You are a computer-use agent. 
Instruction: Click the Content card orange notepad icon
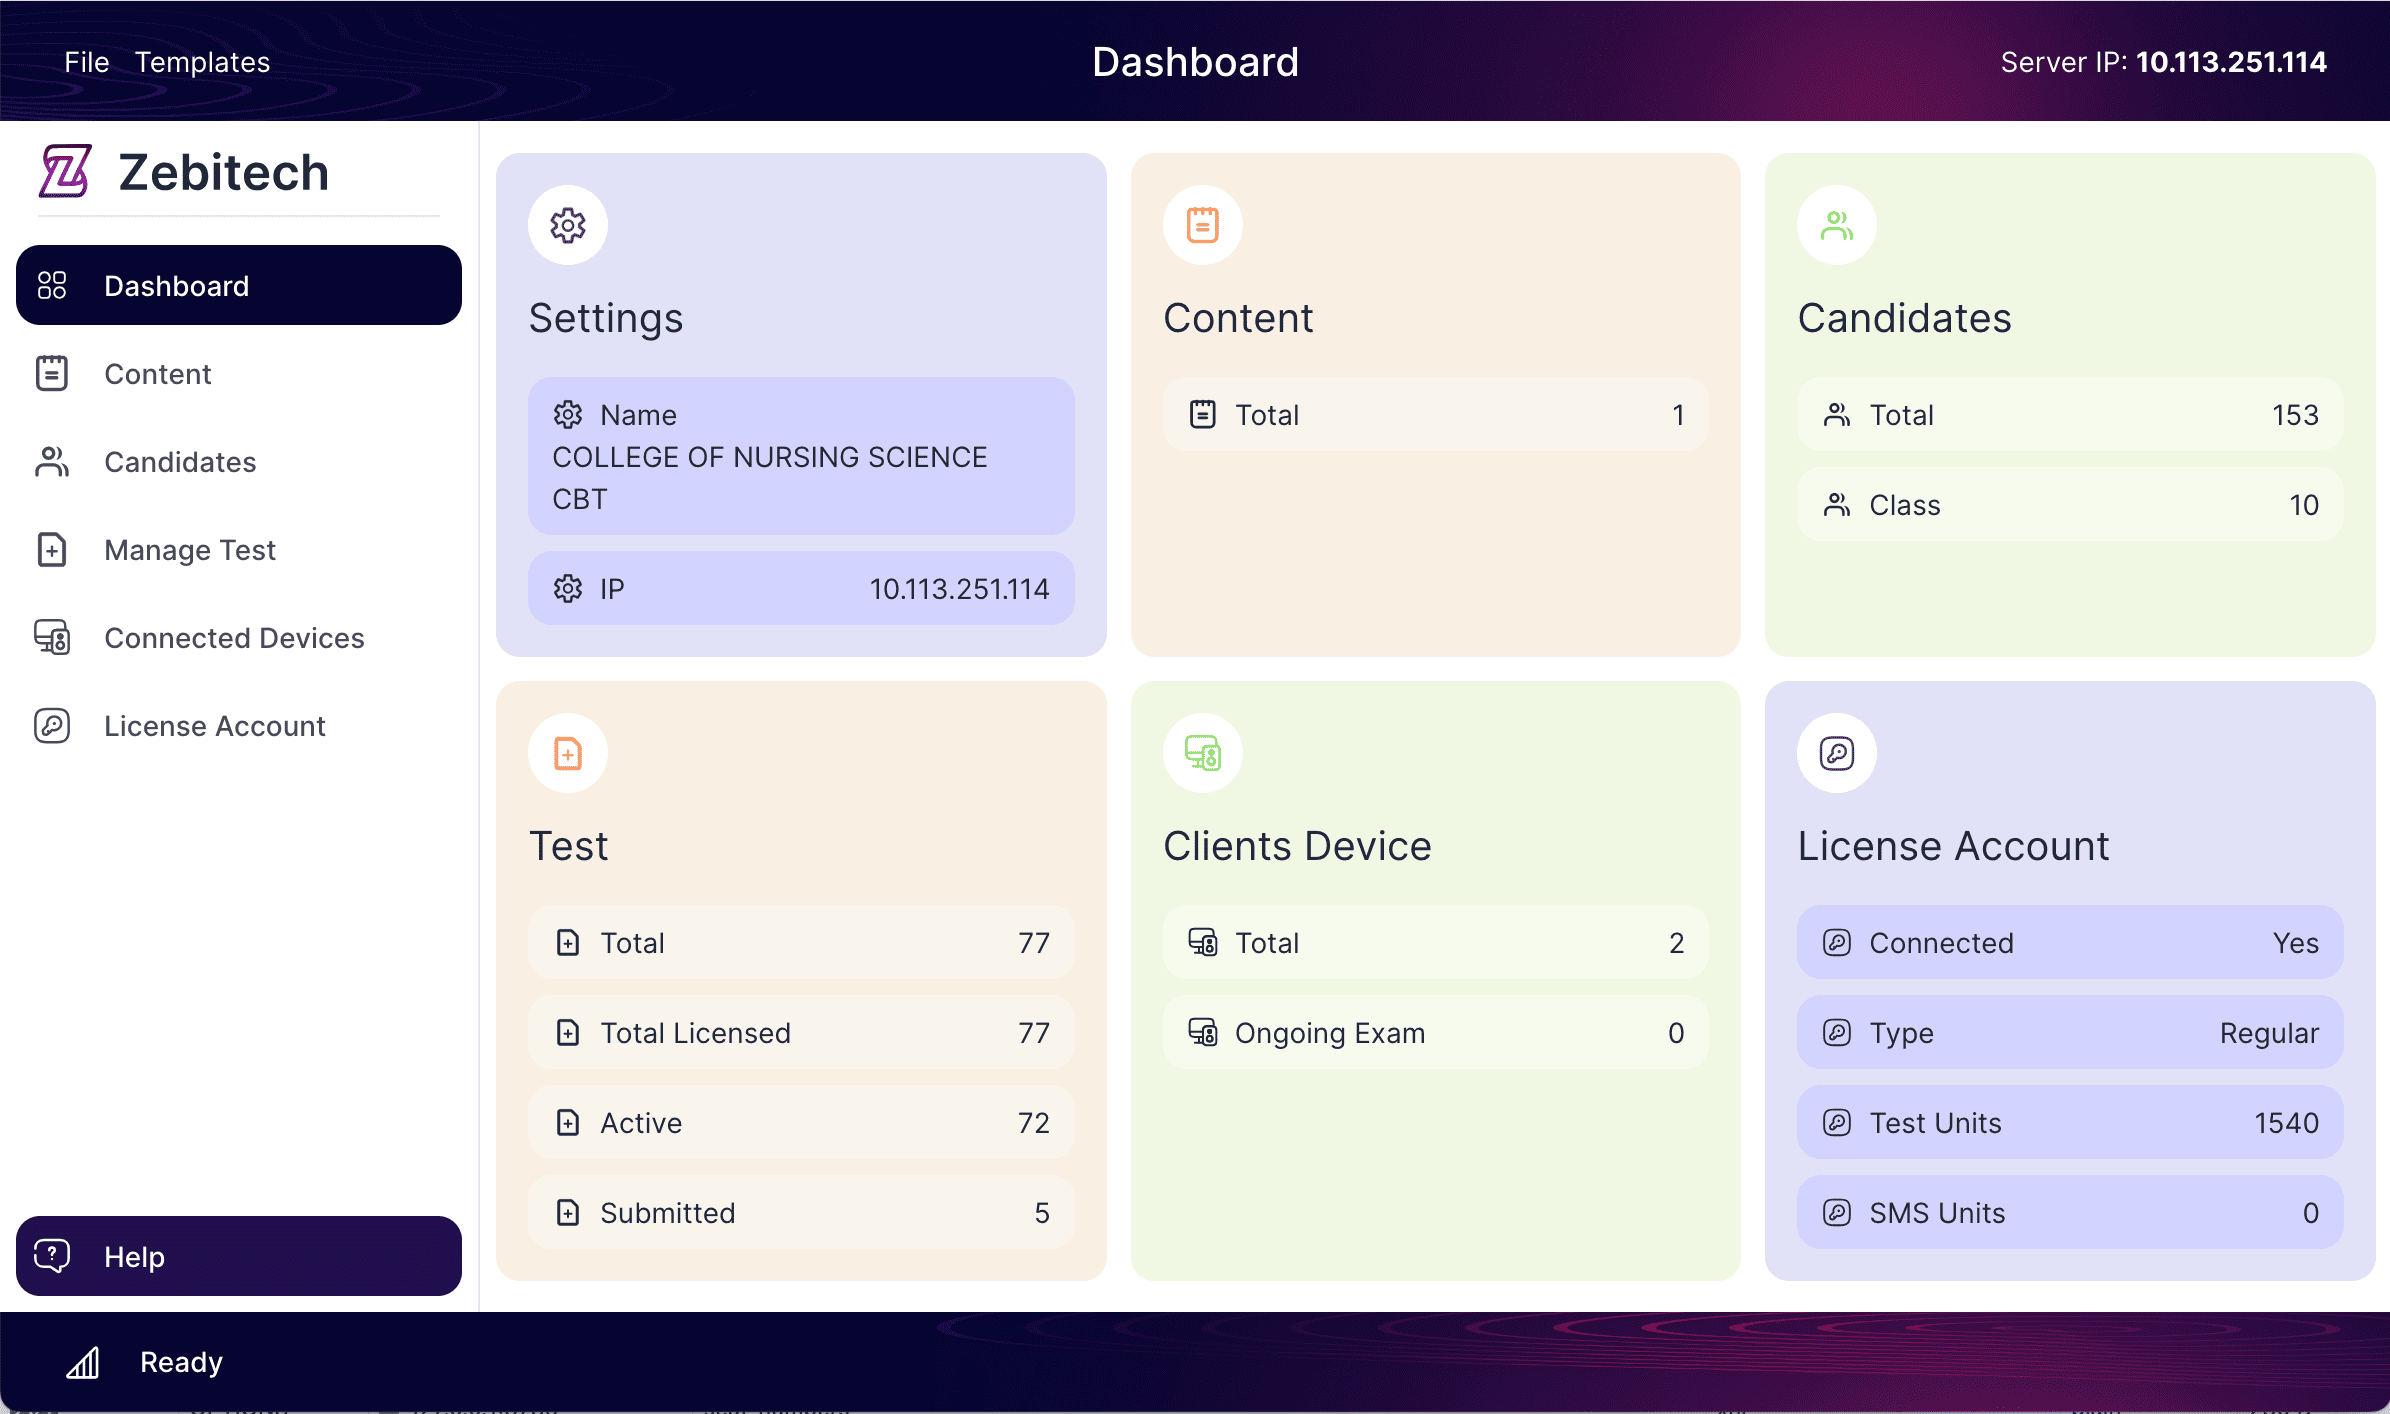[1203, 225]
